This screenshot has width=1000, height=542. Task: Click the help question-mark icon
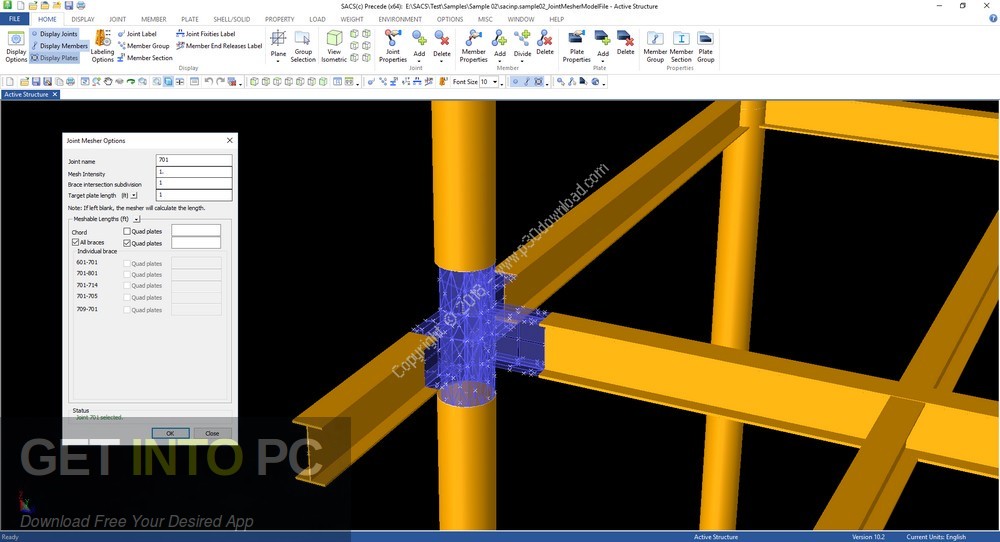click(x=993, y=19)
